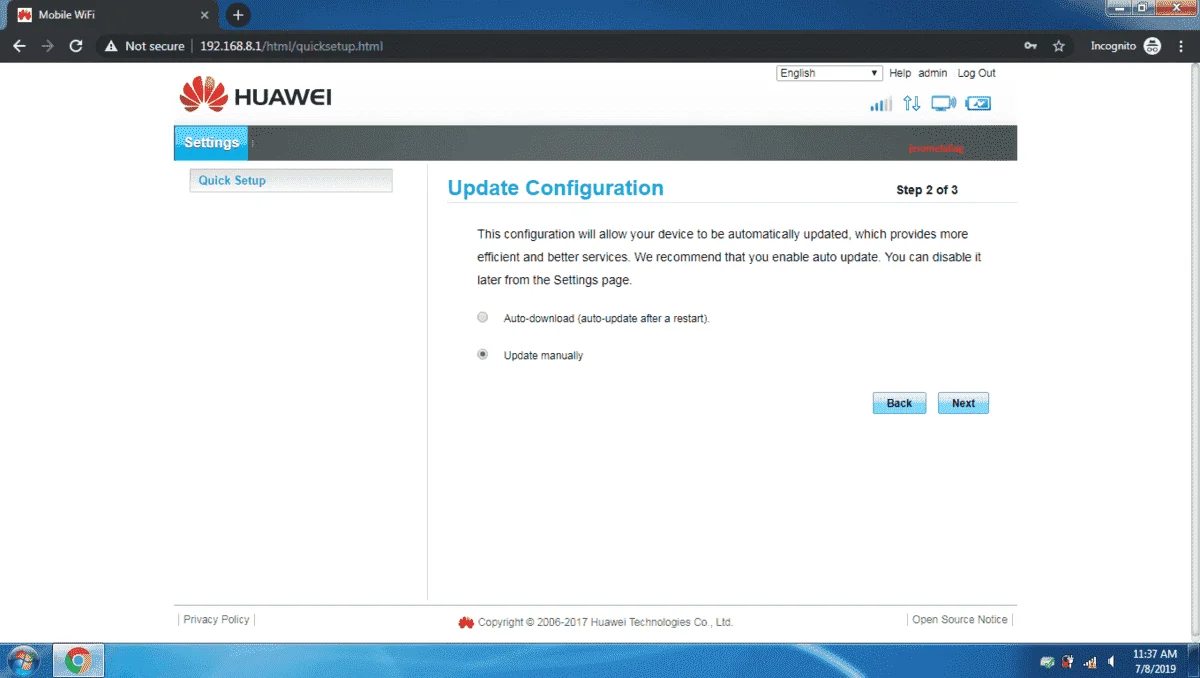Click the Show desktop strip by the clock
Viewport: 1200px width, 678px height.
(x=1193, y=660)
